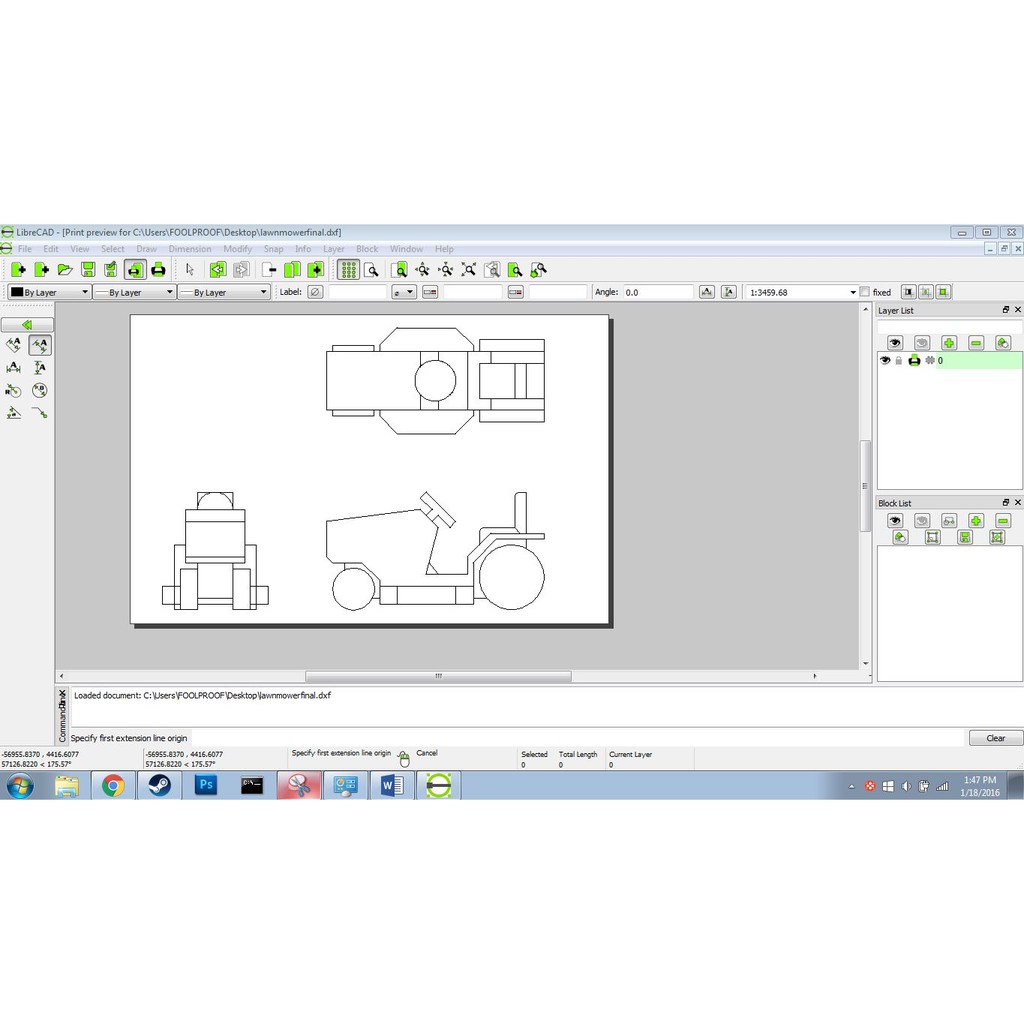Image resolution: width=1024 pixels, height=1024 pixels.
Task: Open the diameter symbol dropdown
Action: click(404, 292)
